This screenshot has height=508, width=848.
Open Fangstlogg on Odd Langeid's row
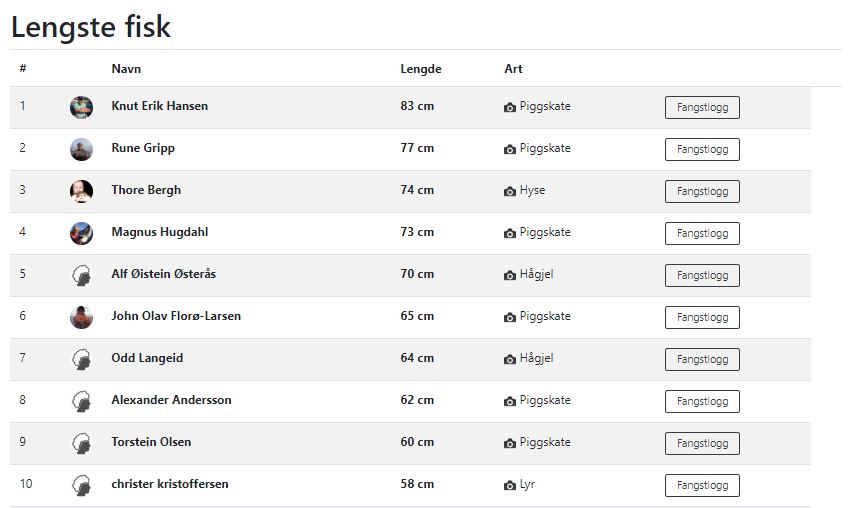702,360
